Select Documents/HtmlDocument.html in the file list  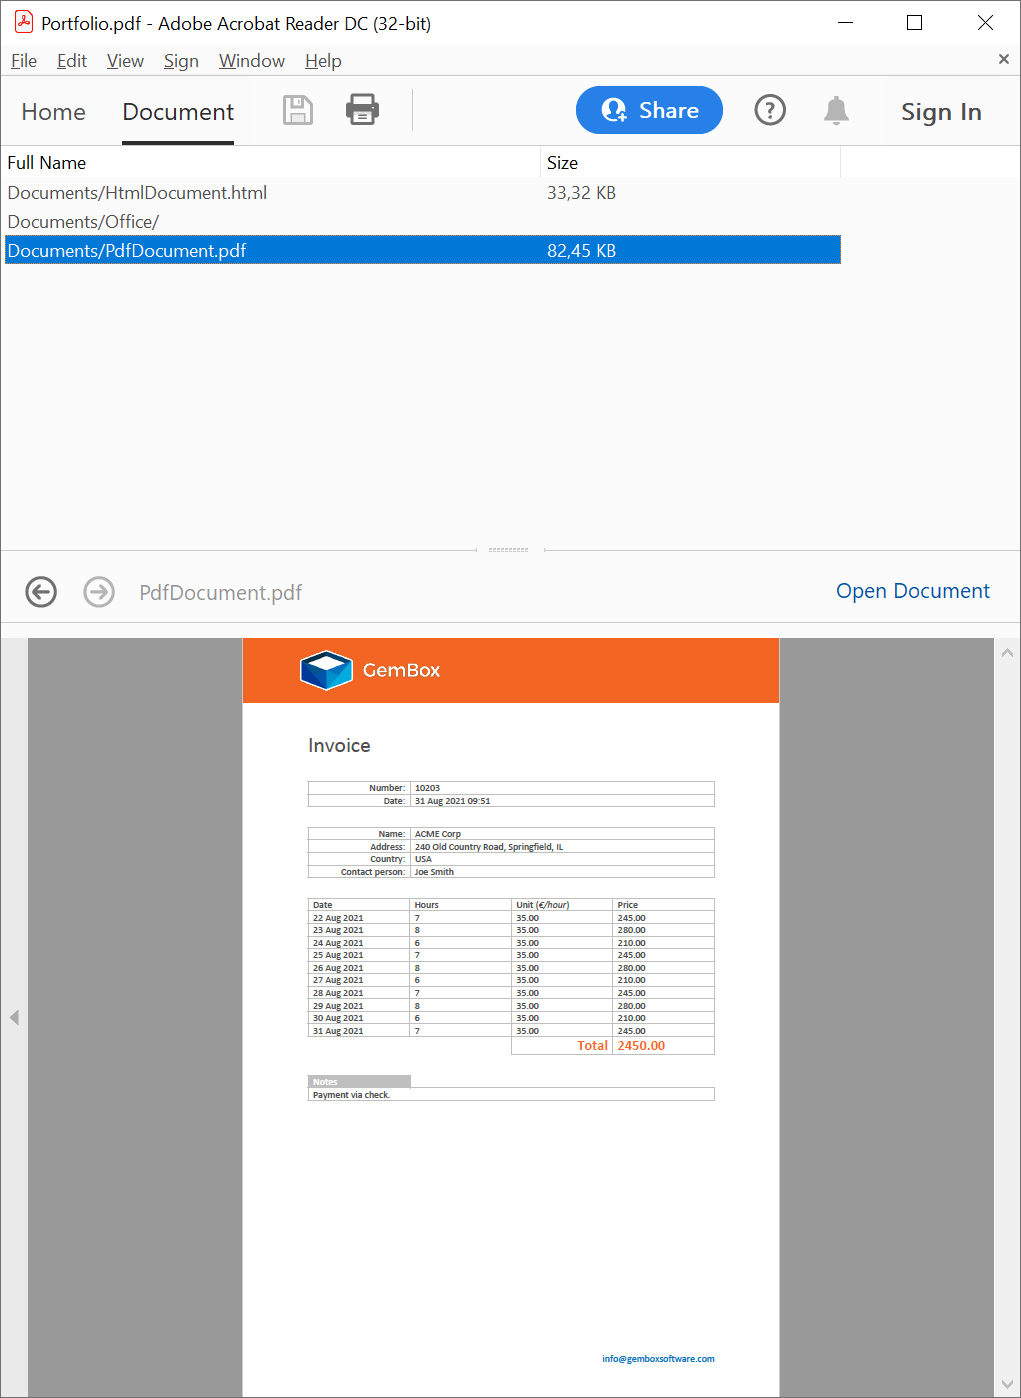point(138,193)
